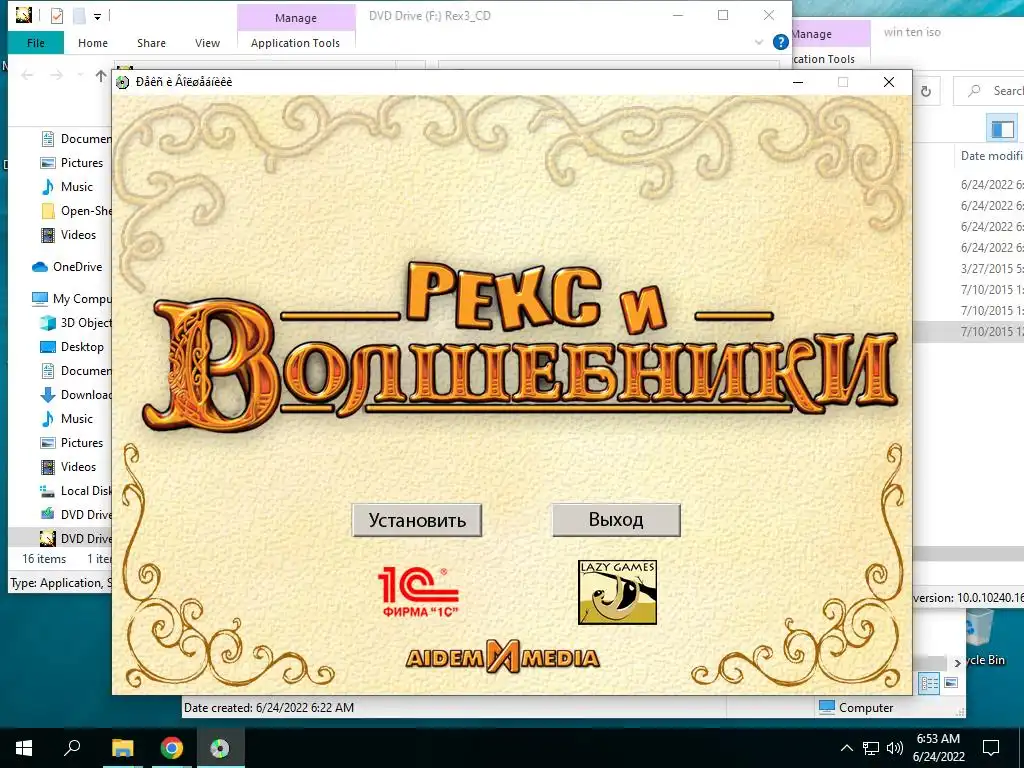Select Videos under My Computer in sidebar
1024x768 pixels.
(69, 467)
